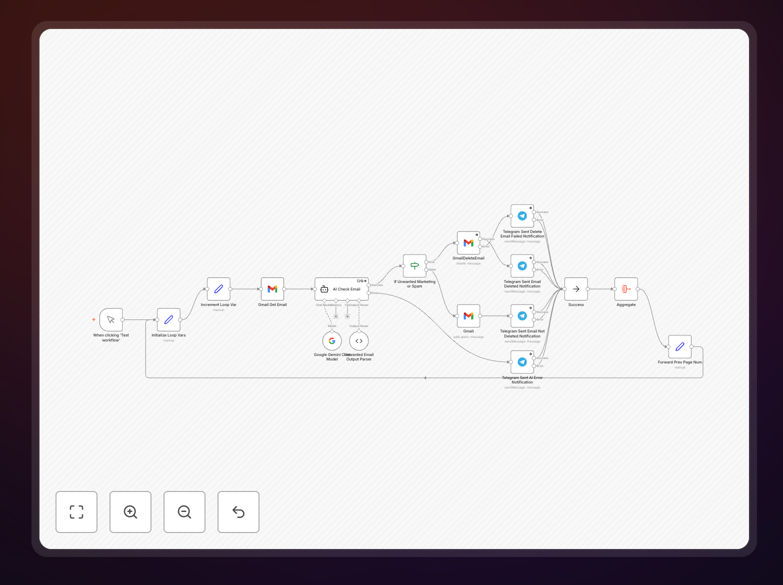Select the Gmail add-labels node
Viewport: 783px width, 585px height.
tap(468, 316)
